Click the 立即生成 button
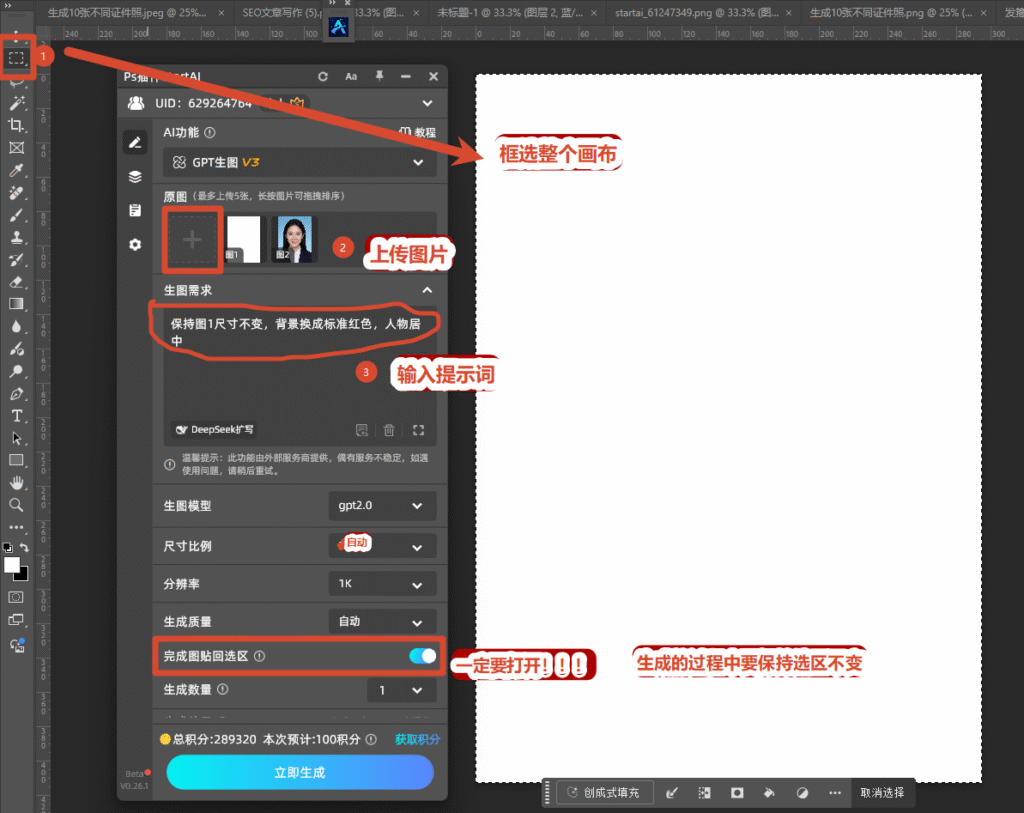The image size is (1024, 813). tap(300, 773)
